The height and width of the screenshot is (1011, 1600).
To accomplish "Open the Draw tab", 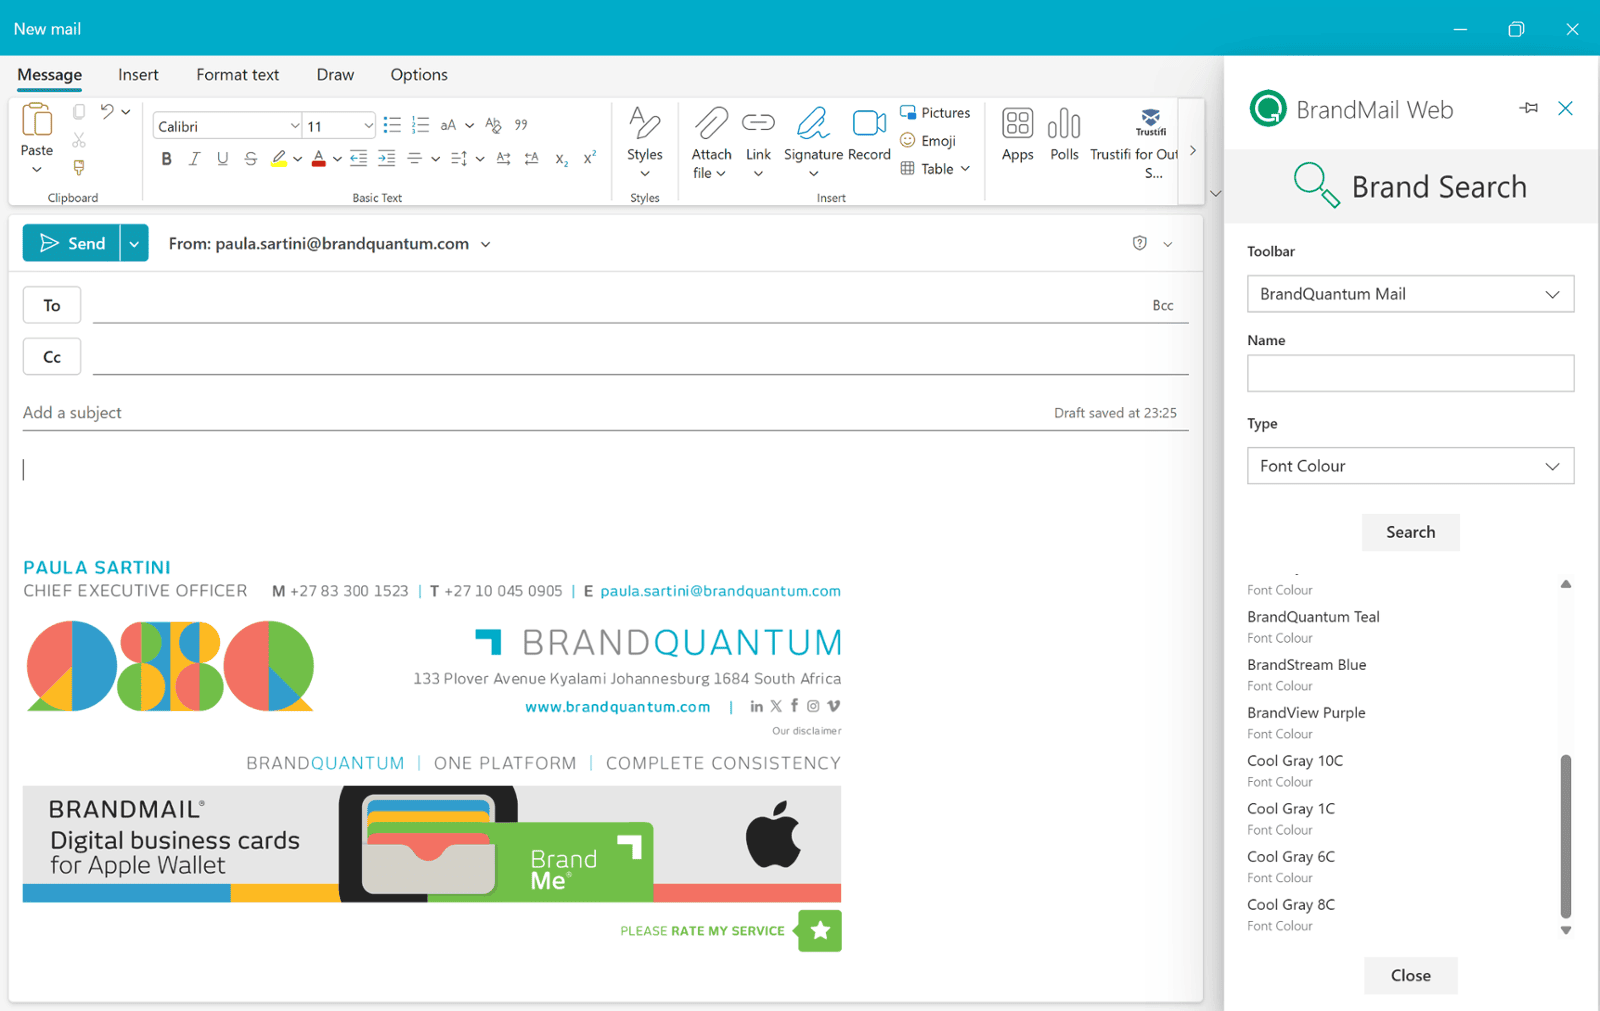I will [335, 75].
